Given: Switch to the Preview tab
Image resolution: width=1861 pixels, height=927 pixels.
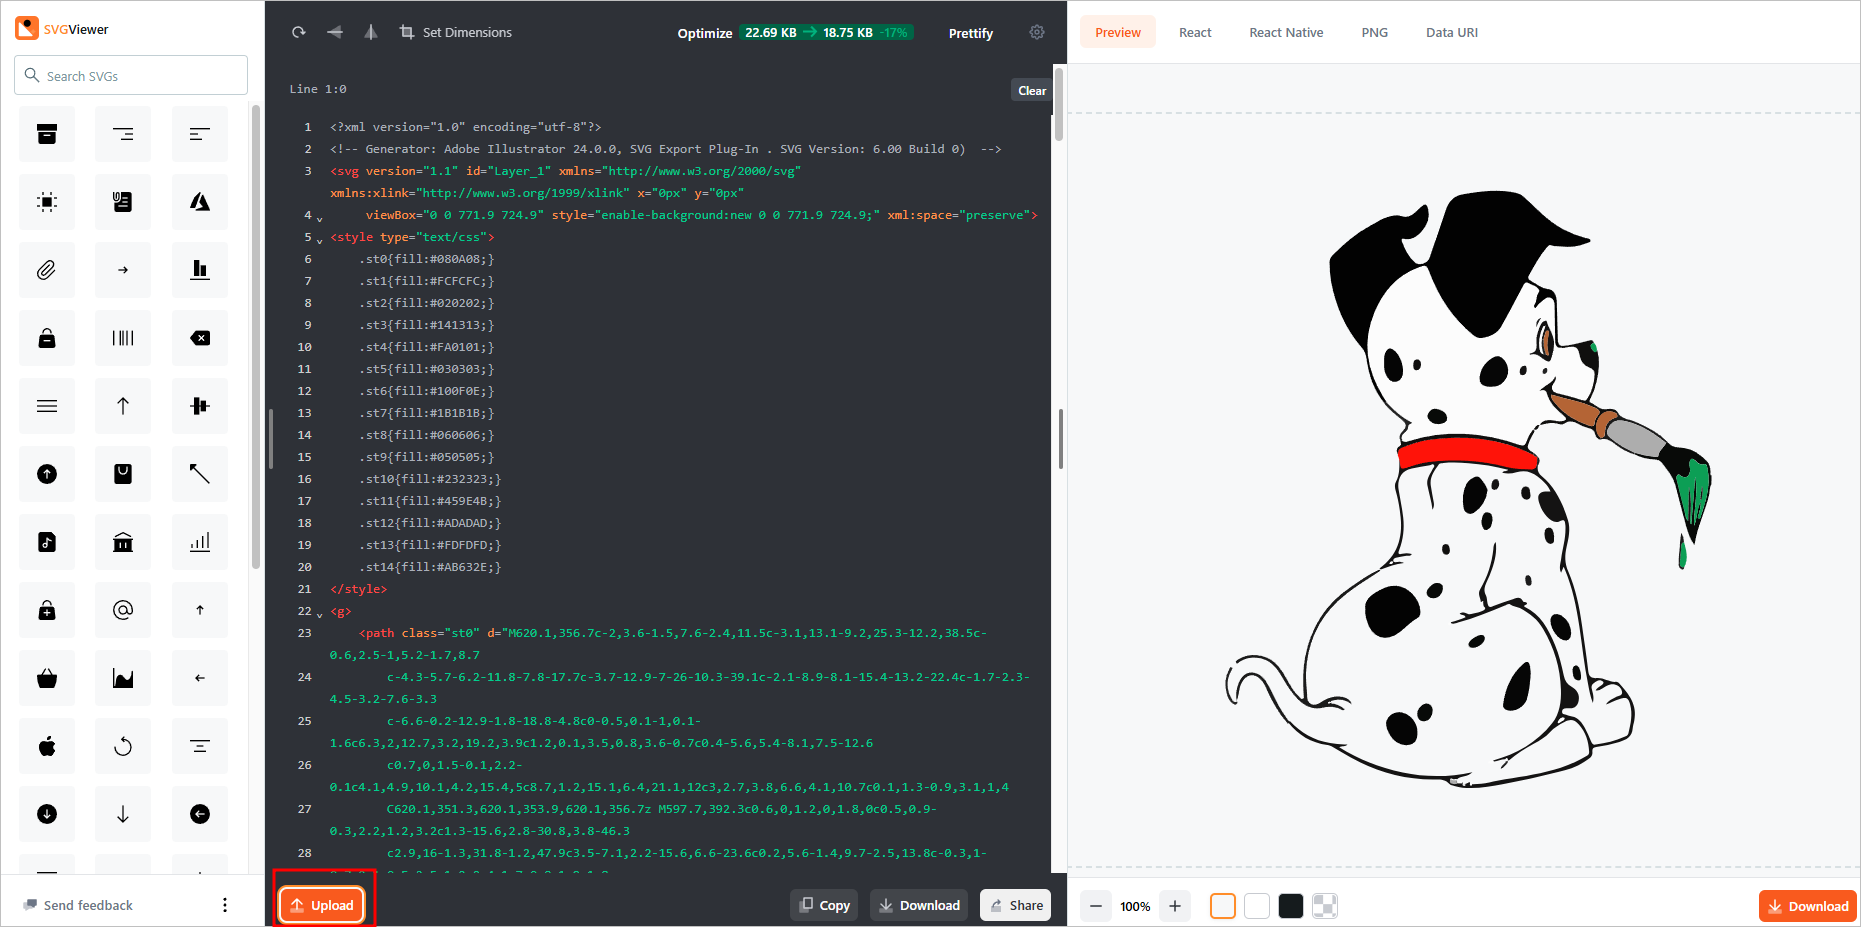Looking at the screenshot, I should coord(1117,32).
